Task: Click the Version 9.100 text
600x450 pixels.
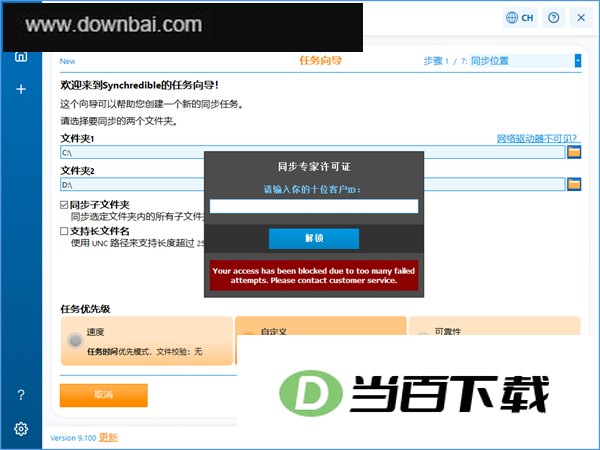Action: pos(73,438)
